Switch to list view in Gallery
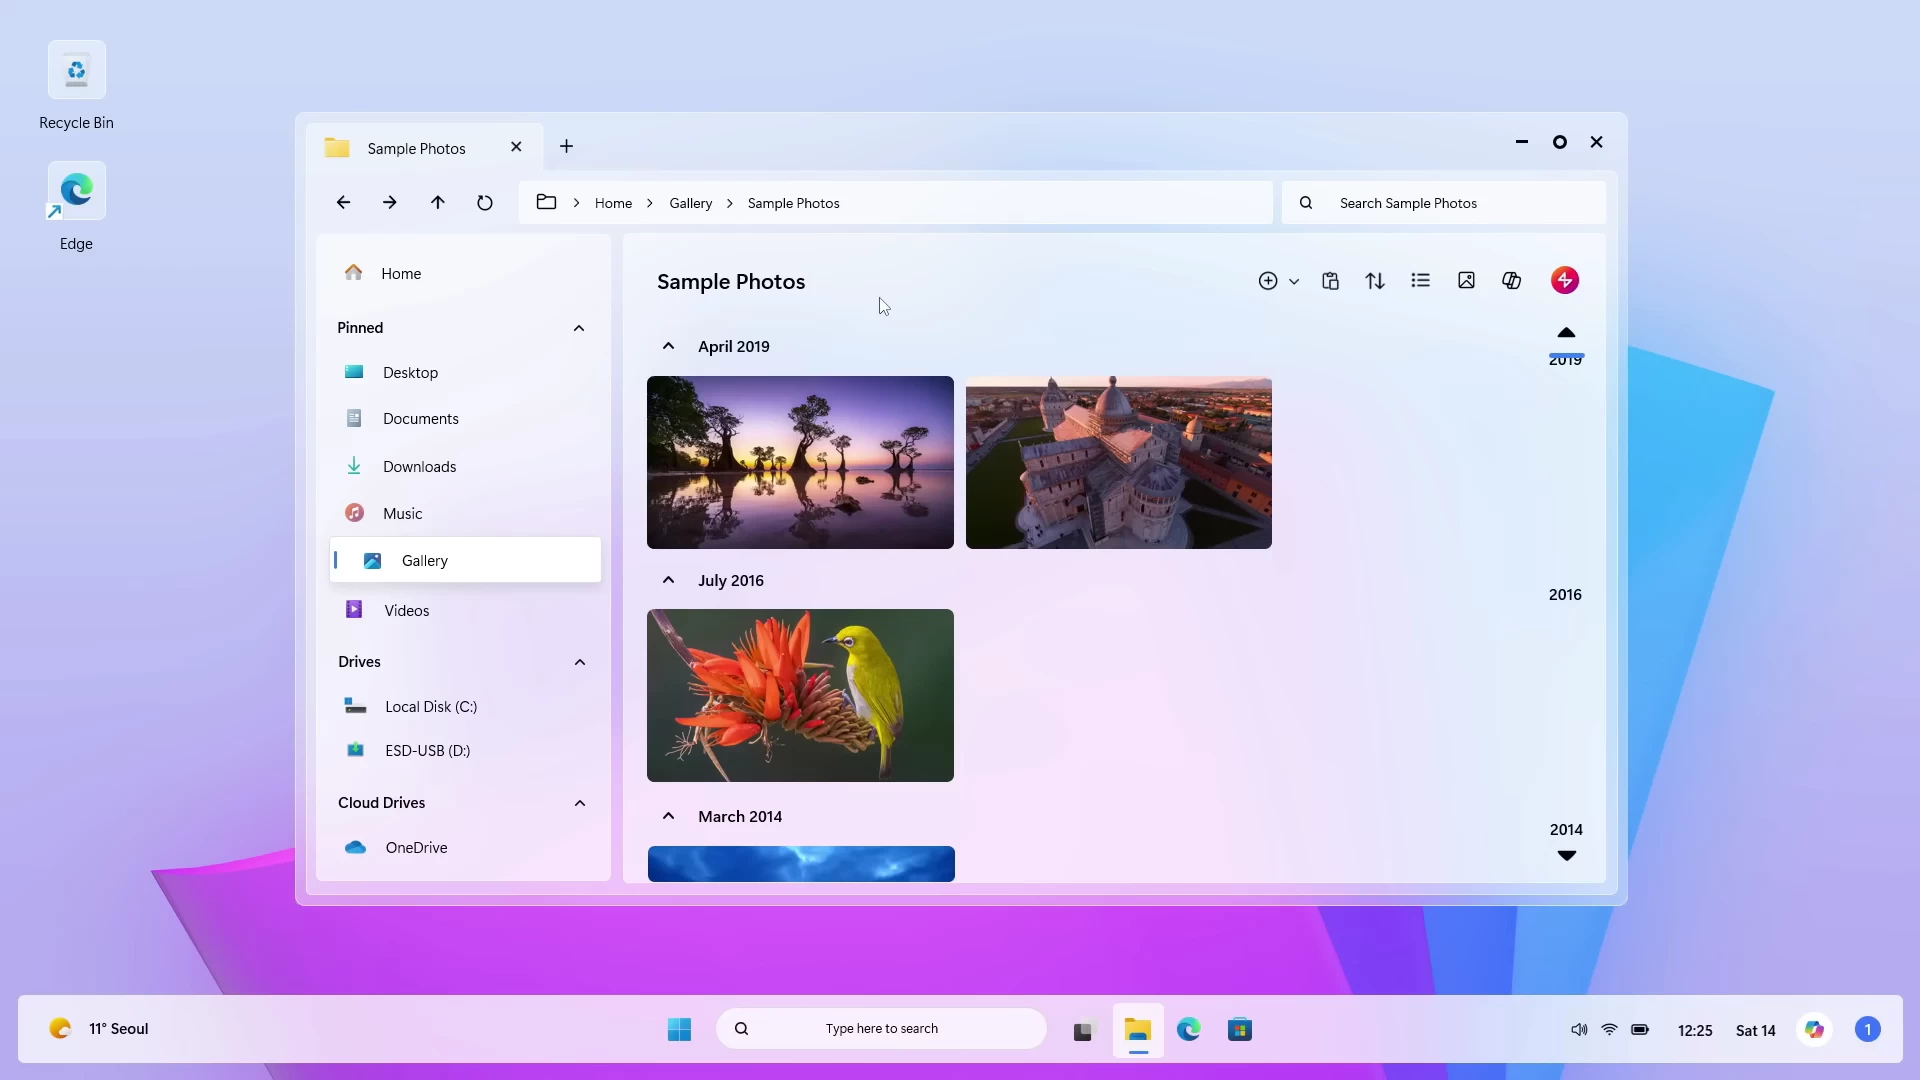Image resolution: width=1920 pixels, height=1080 pixels. 1421,280
